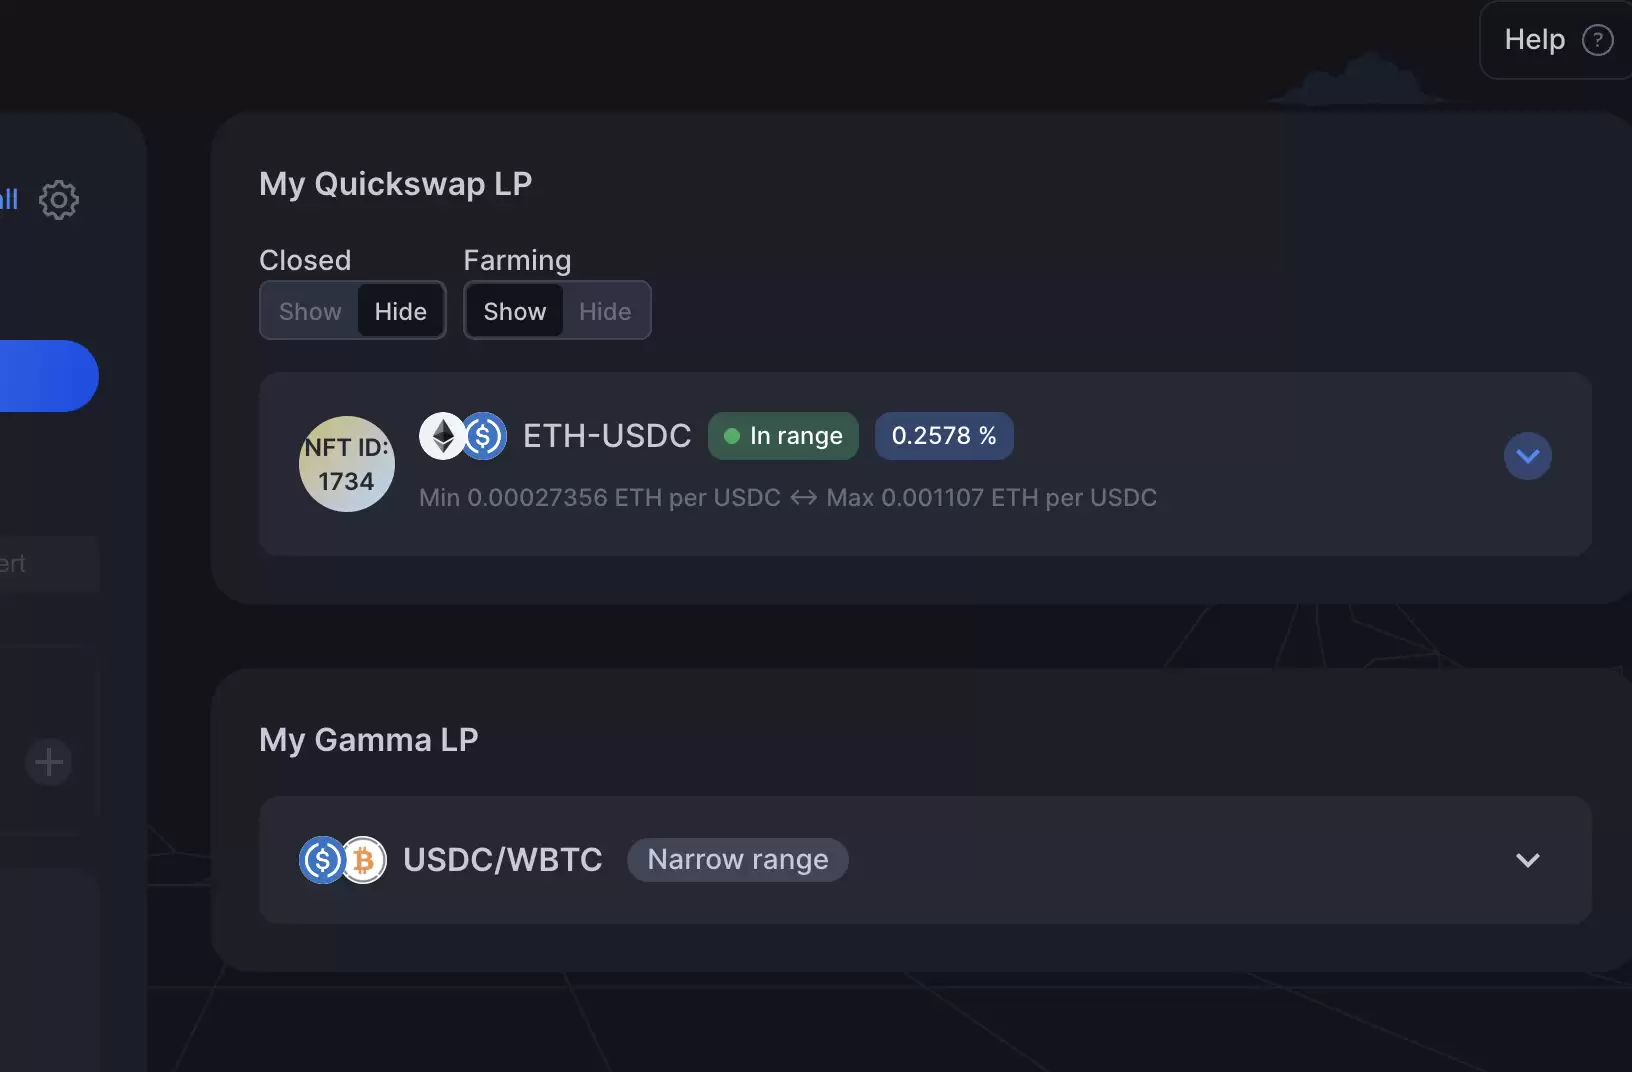
Task: Click the ETH-USDC pair name
Action: tap(607, 436)
